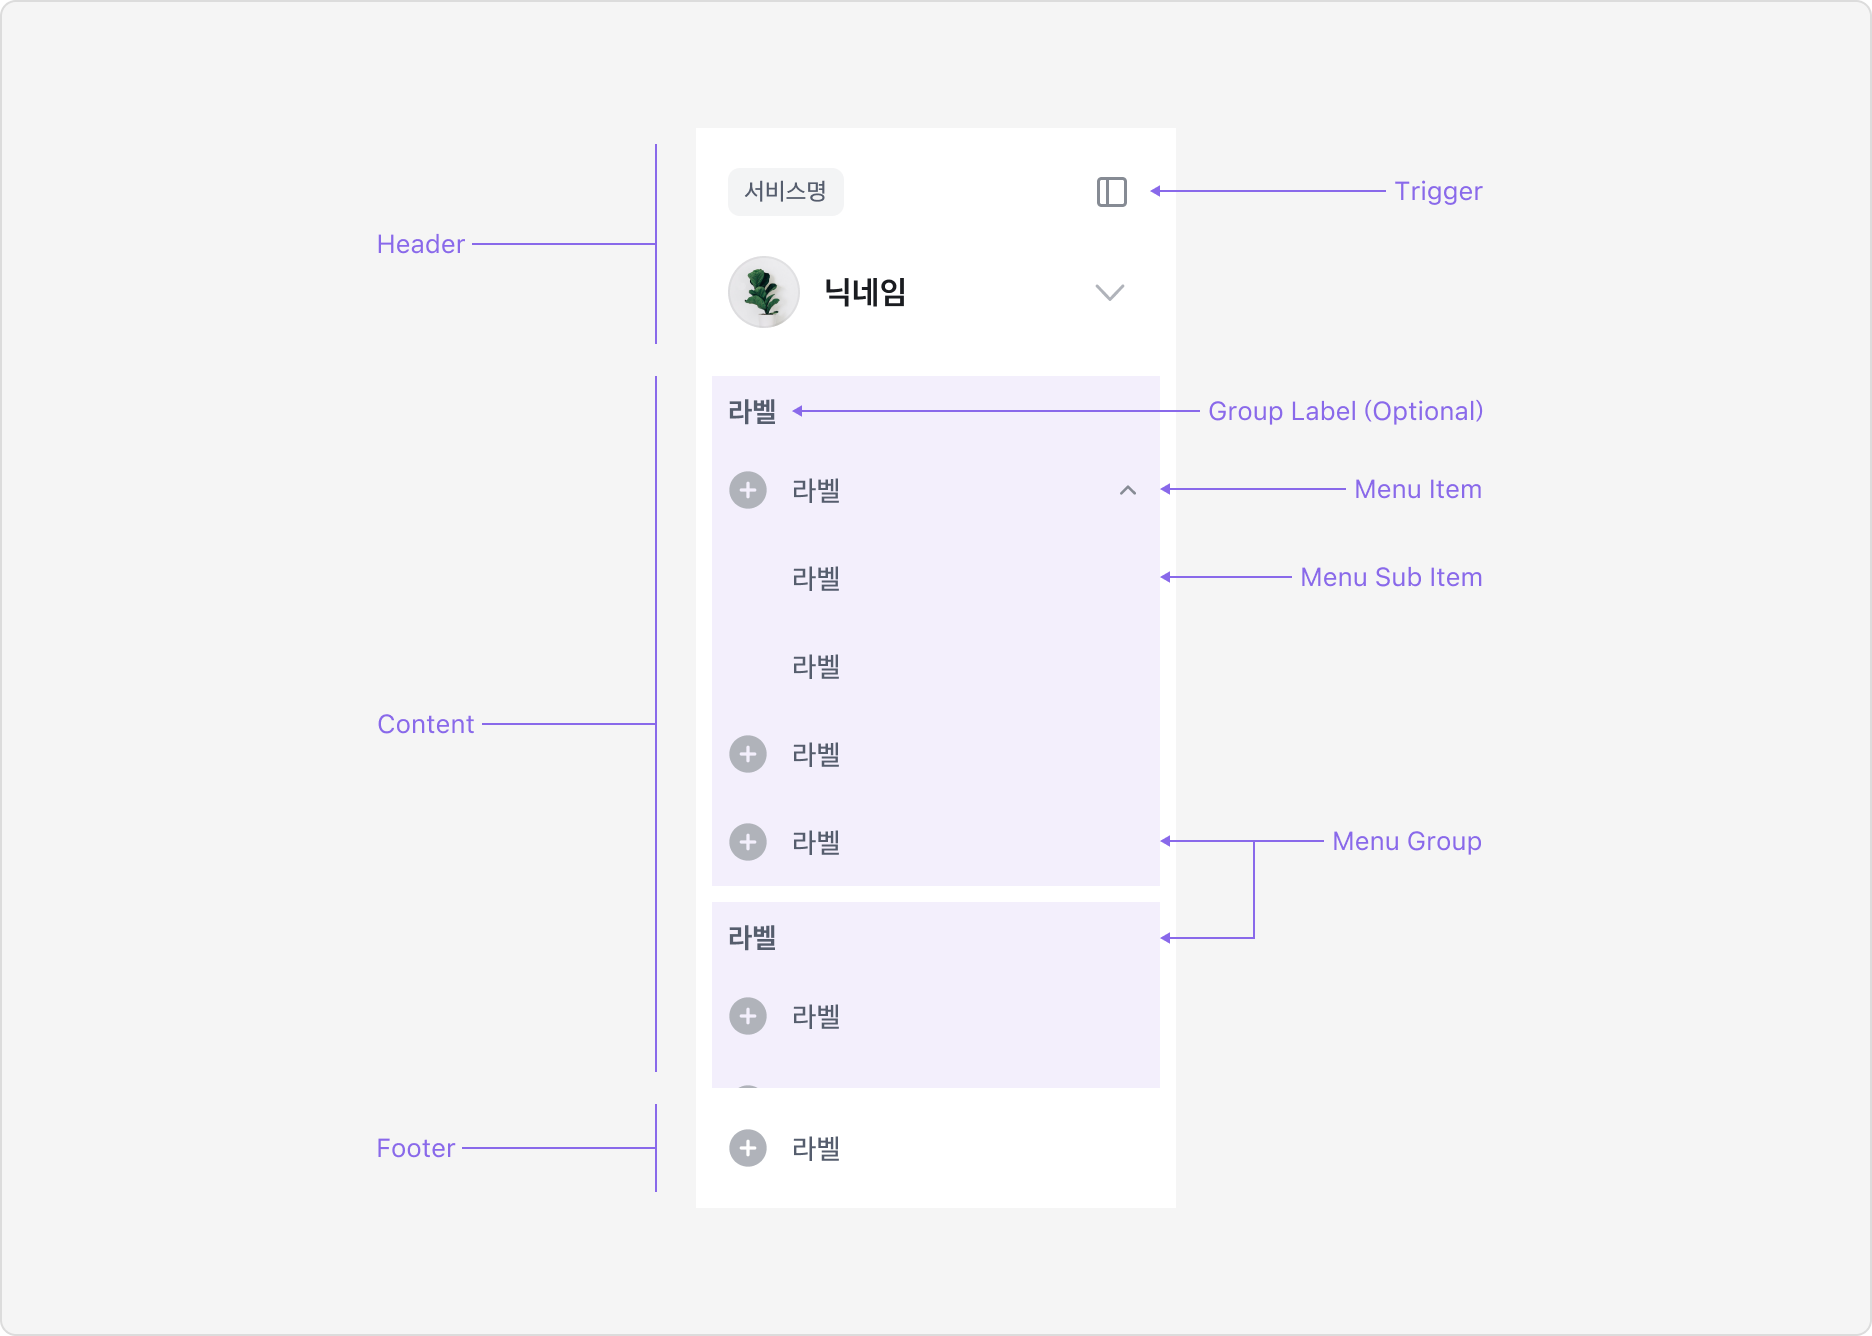Click the sidebar trigger panel icon
Image resolution: width=1872 pixels, height=1336 pixels.
[1111, 192]
